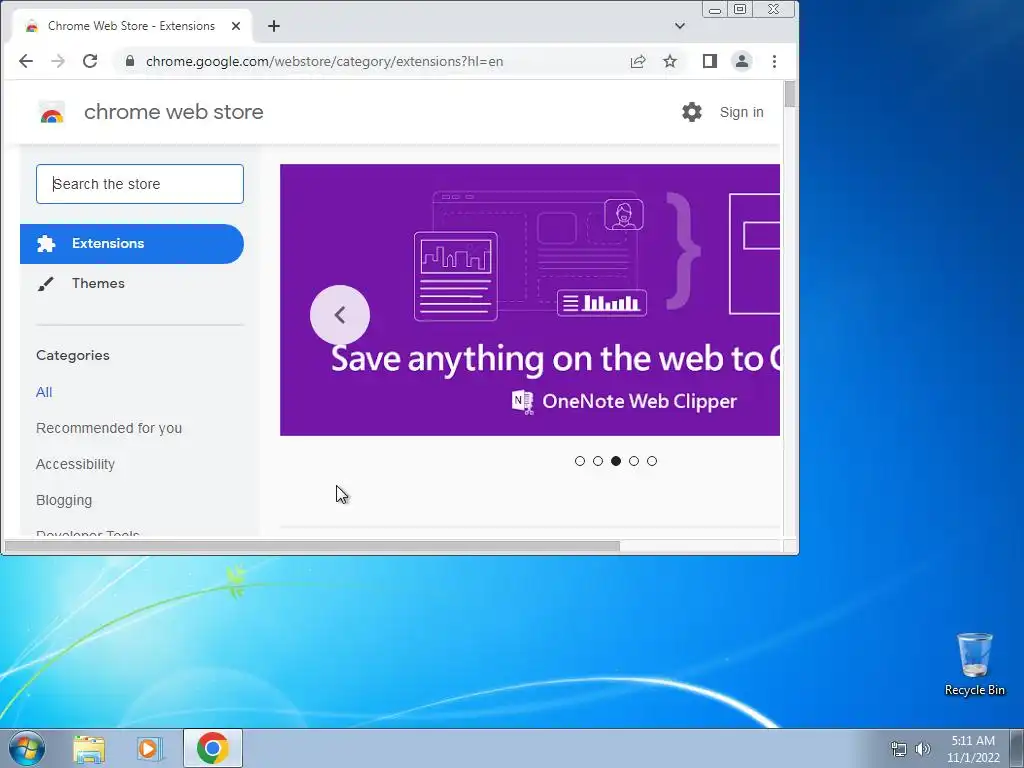Click the lock icon in address bar
Viewport: 1024px width, 768px height.
tap(130, 61)
